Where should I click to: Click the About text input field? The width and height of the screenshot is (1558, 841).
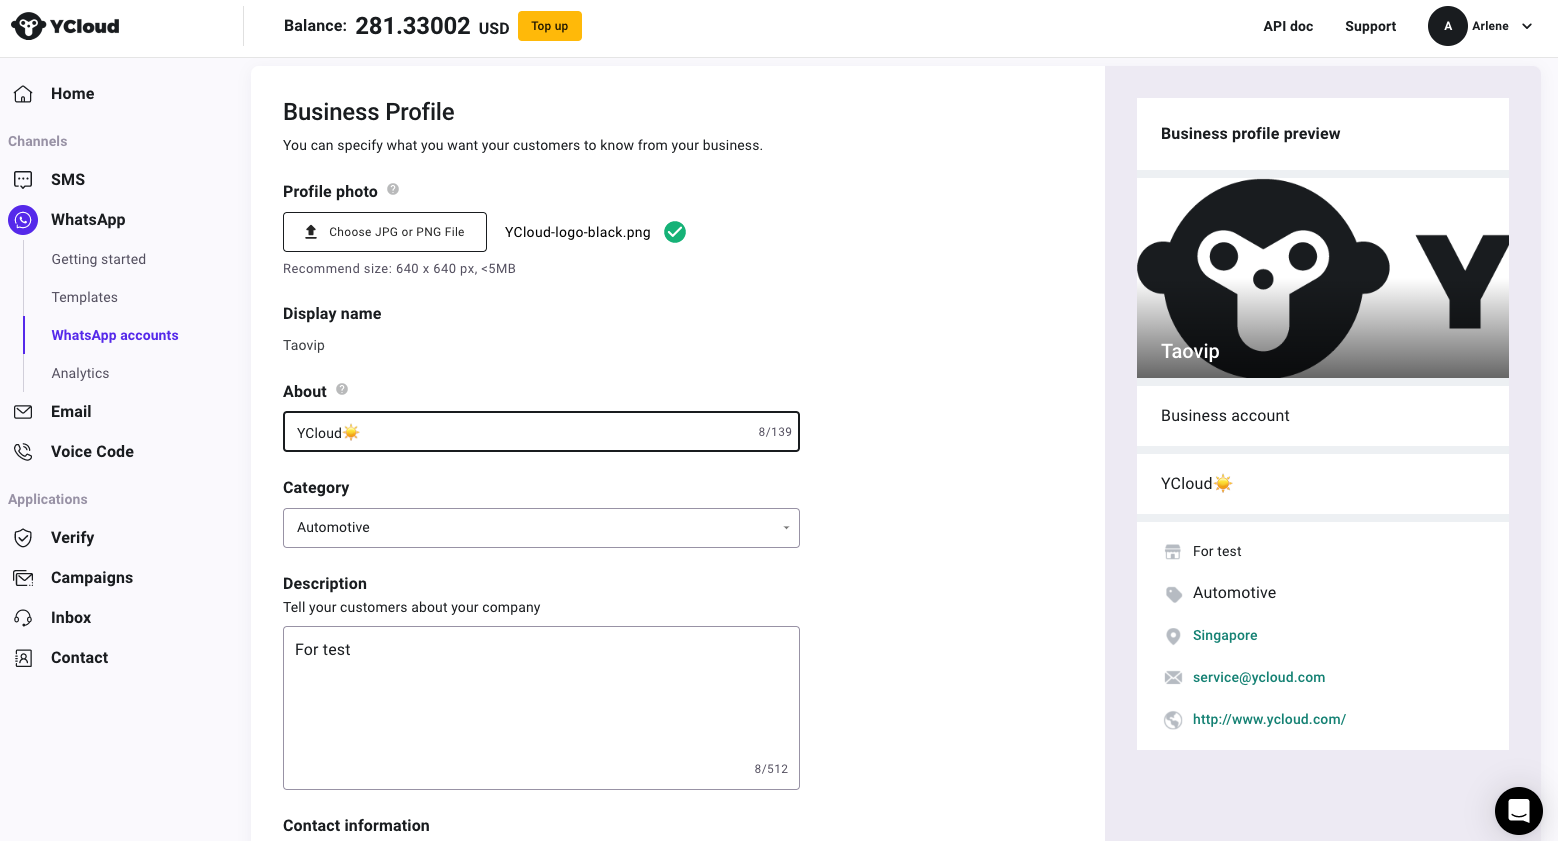click(x=541, y=432)
